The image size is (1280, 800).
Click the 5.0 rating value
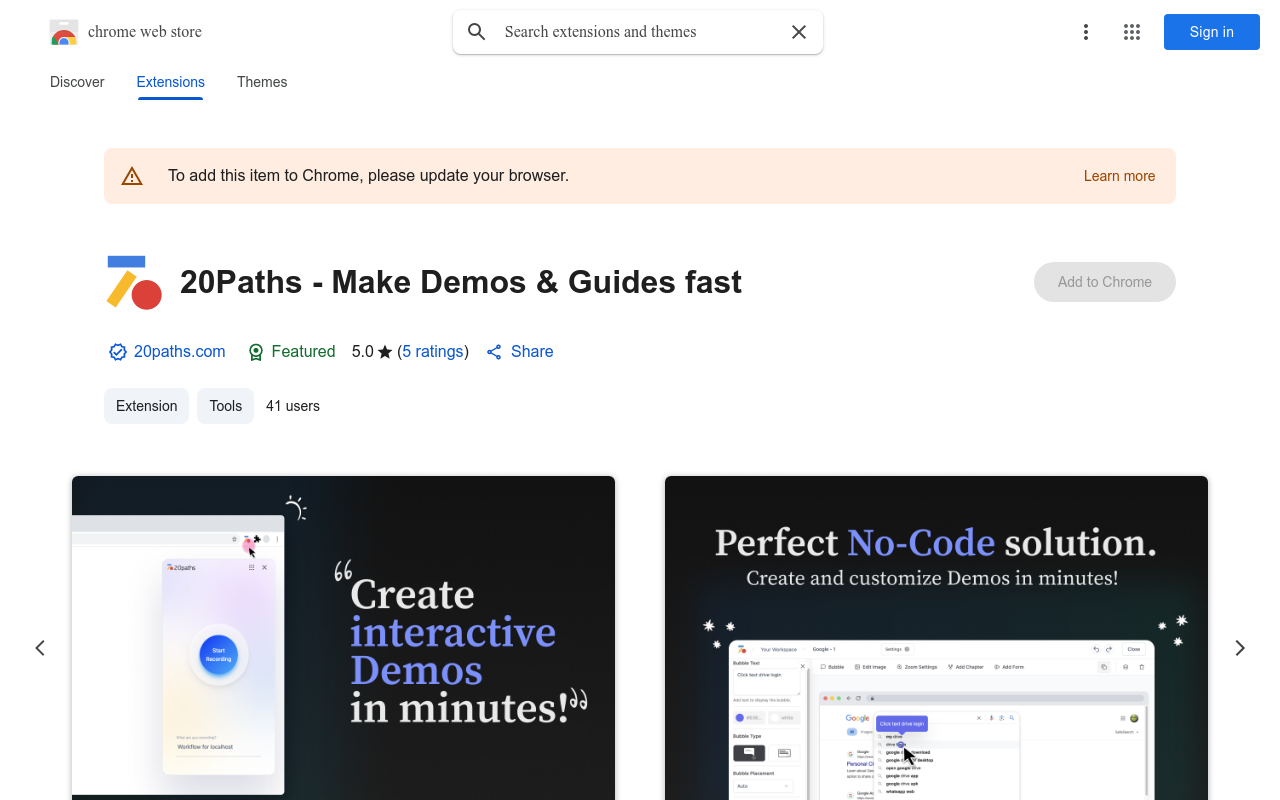click(x=362, y=352)
